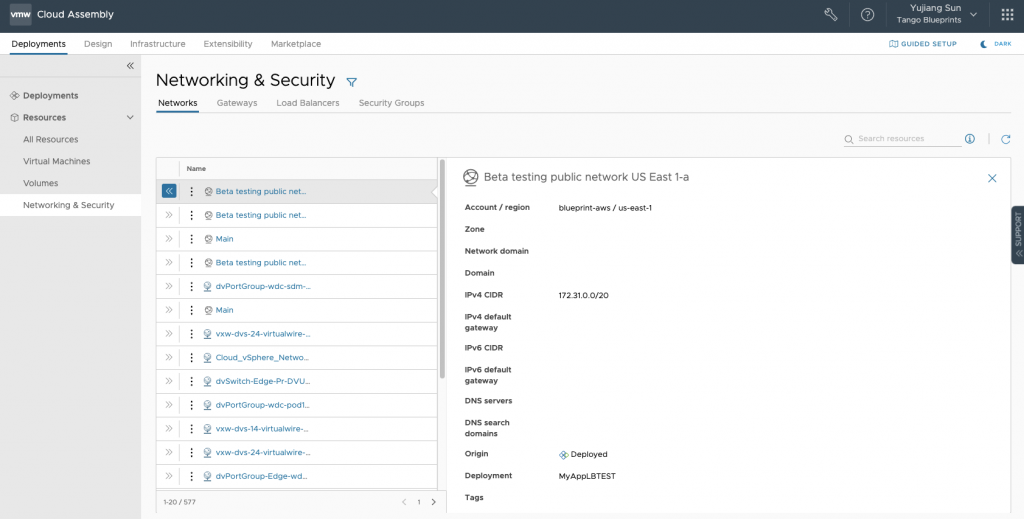Open the actions menu for dvSwitch-Edge-Pr-DVU row
The height and width of the screenshot is (519, 1024).
[x=192, y=381]
